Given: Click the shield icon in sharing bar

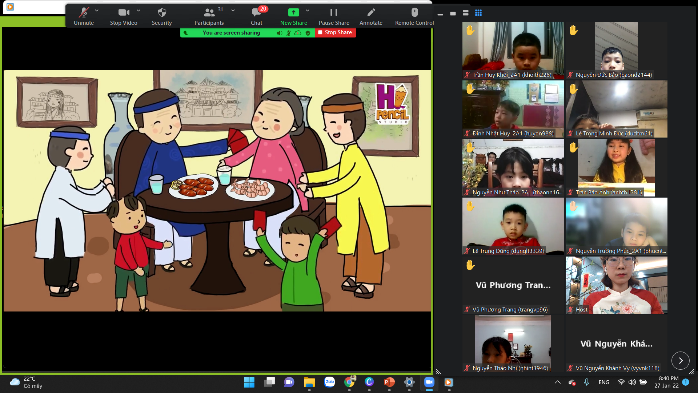Looking at the screenshot, I should click(x=308, y=32).
